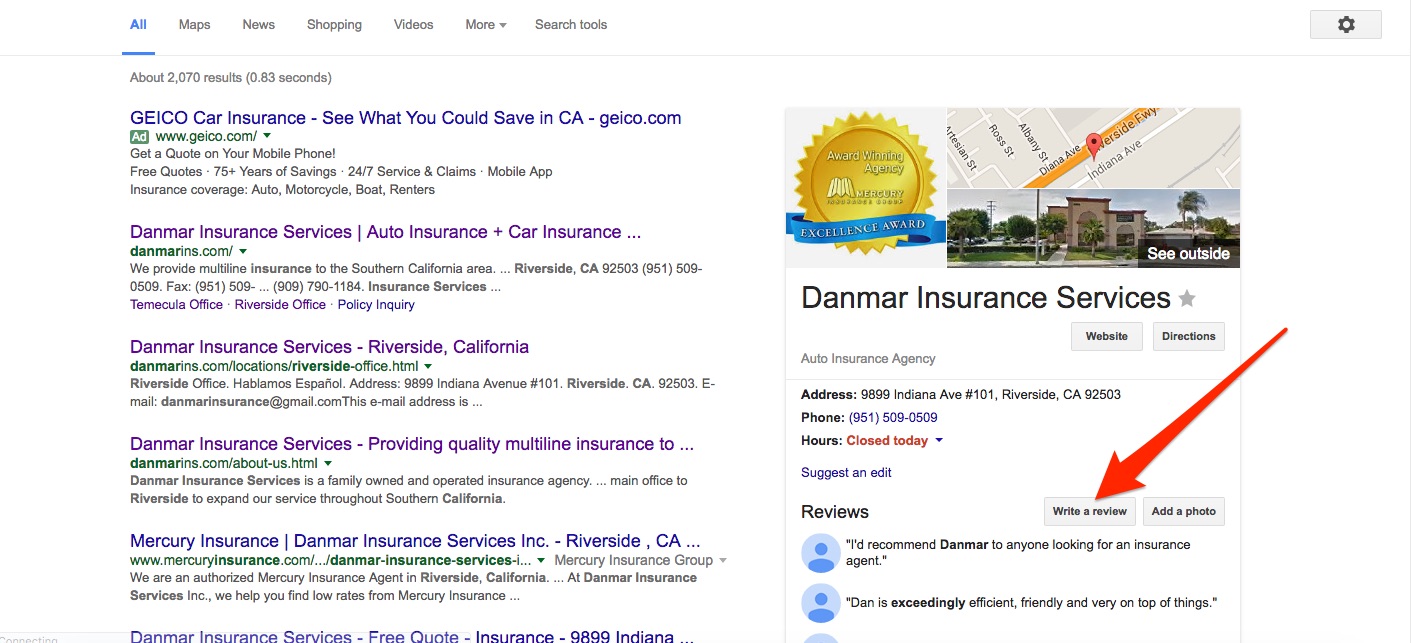The height and width of the screenshot is (643, 1411).
Task: Click the Write a review button
Action: 1089,511
